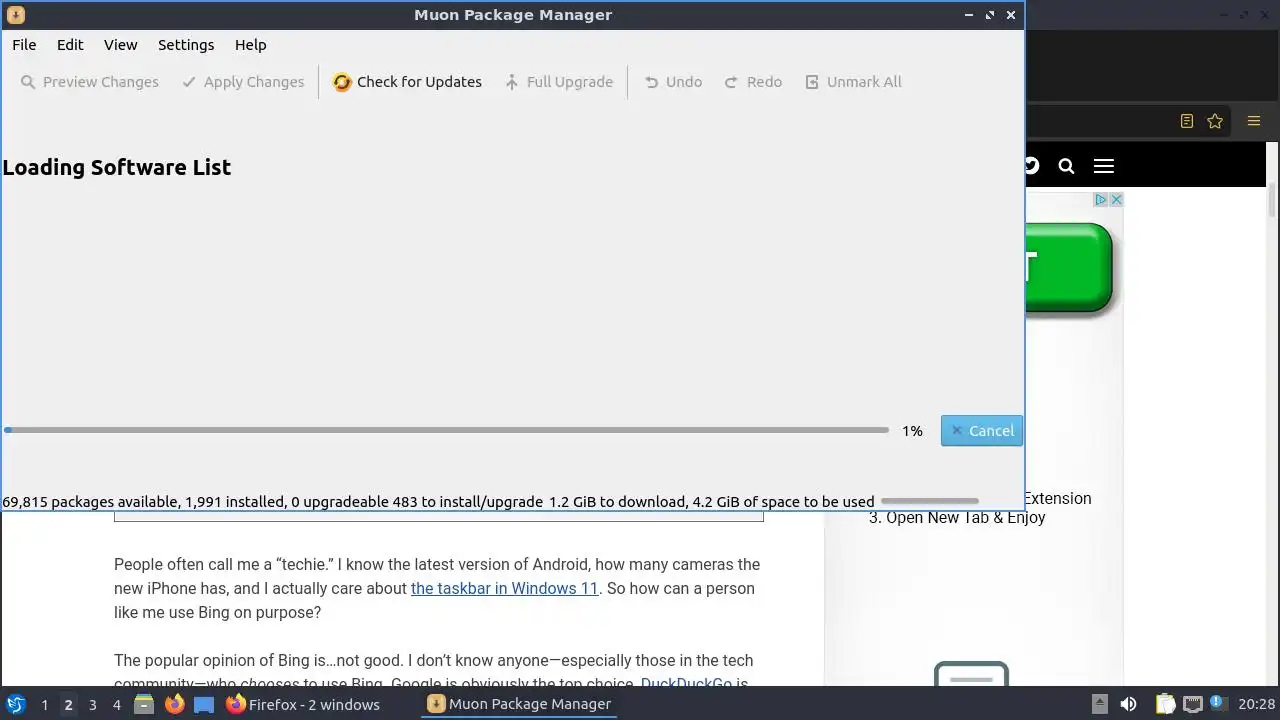This screenshot has height=720, width=1280.
Task: Select Muon Package Manager taskbar entry
Action: (x=519, y=704)
